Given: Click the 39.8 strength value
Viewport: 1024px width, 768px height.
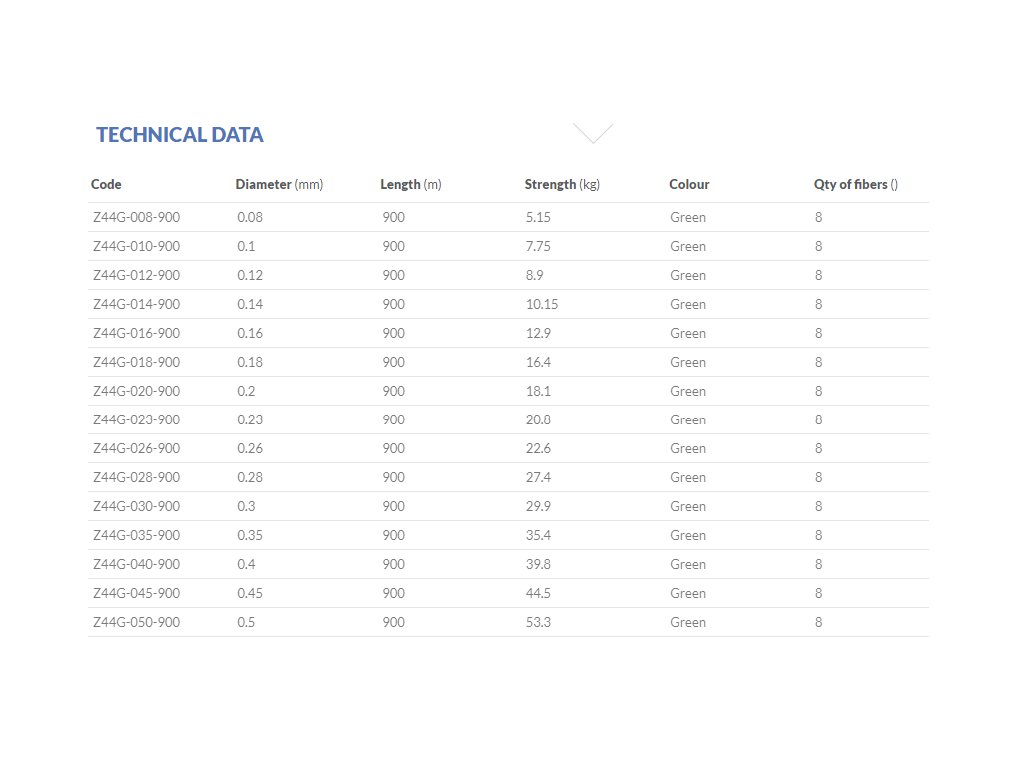Looking at the screenshot, I should (538, 564).
